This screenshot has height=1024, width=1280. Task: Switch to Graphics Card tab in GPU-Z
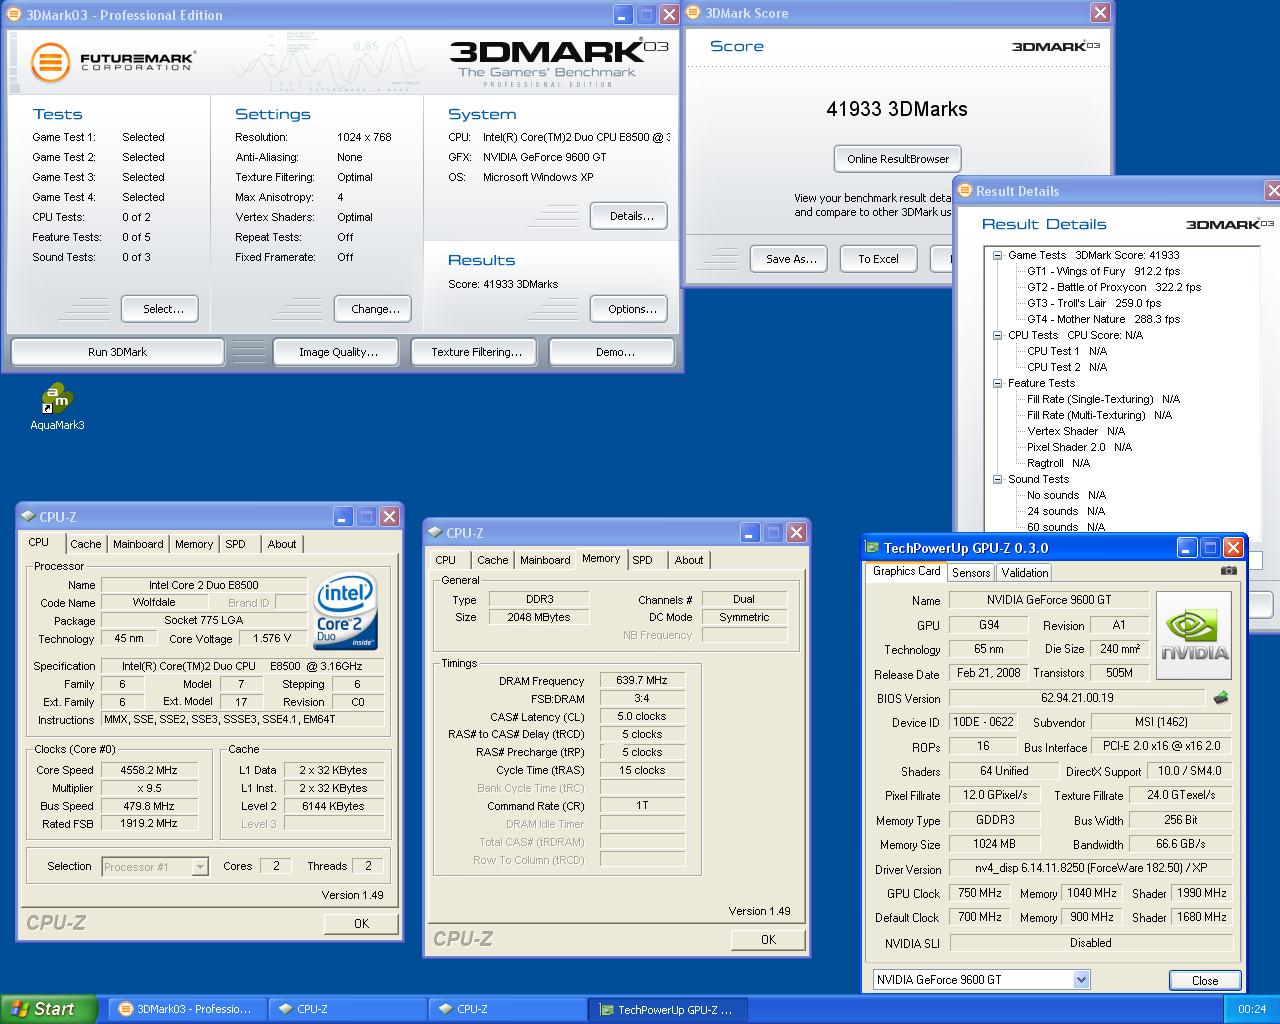tap(906, 571)
